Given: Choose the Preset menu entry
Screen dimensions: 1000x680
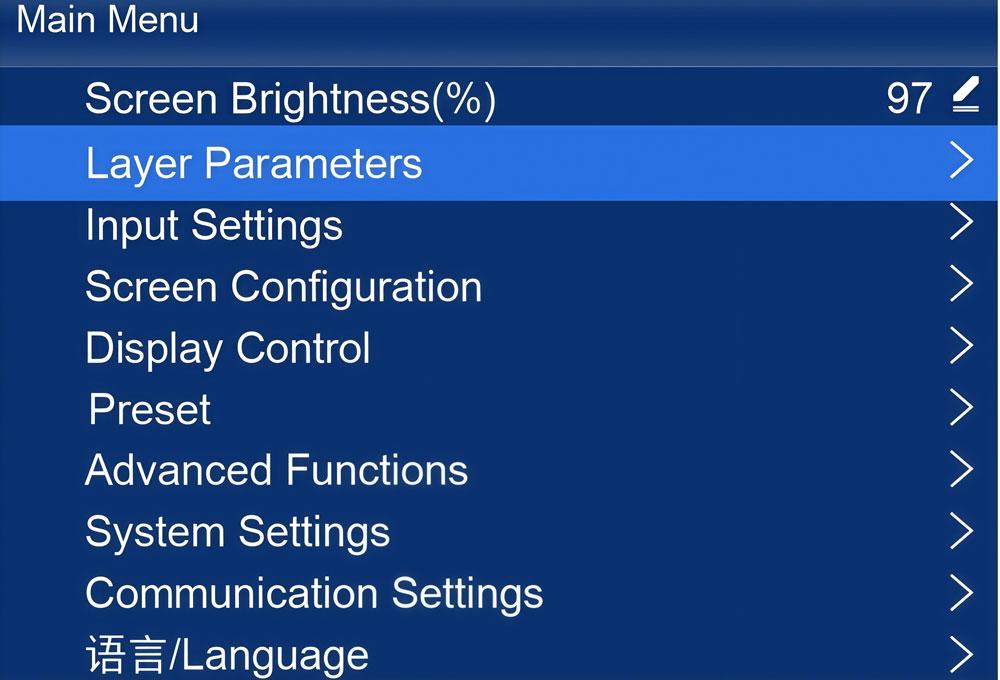Looking at the screenshot, I should pos(150,410).
